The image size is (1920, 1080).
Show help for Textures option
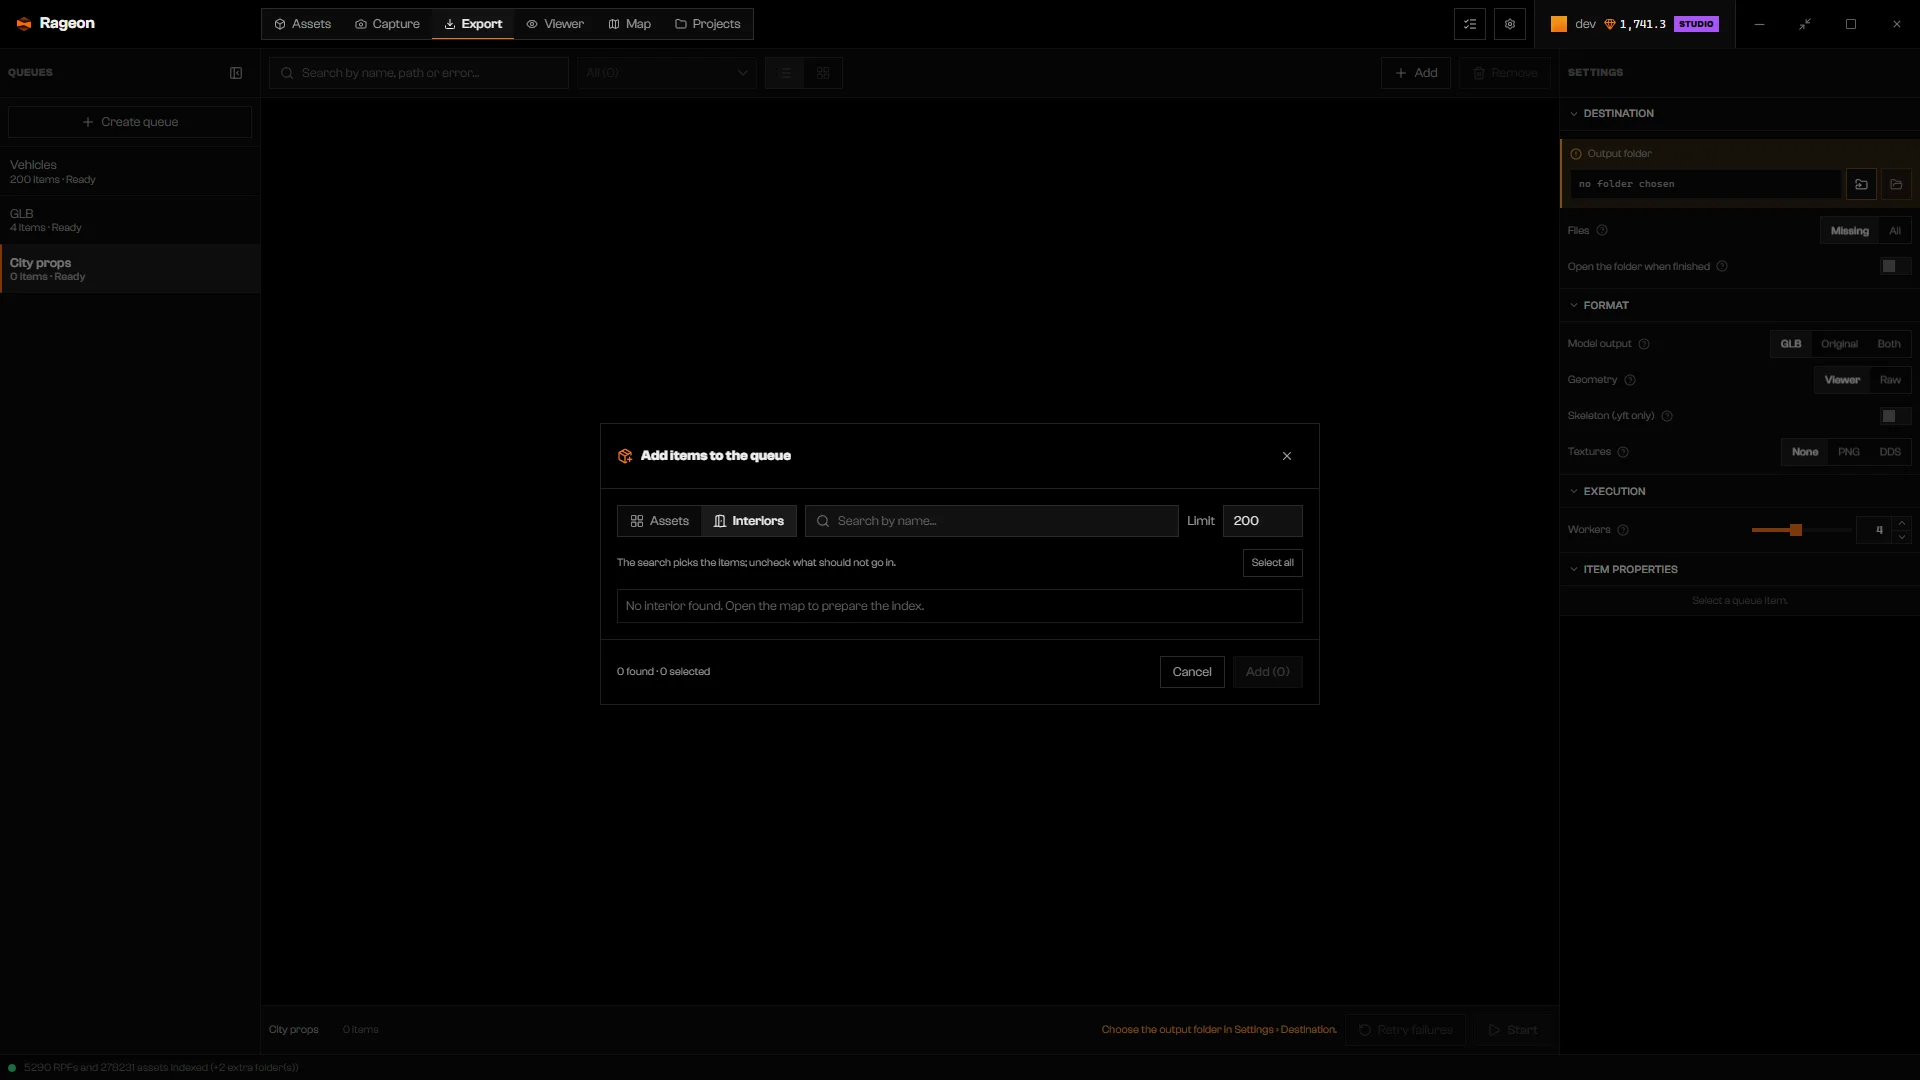[x=1623, y=452]
